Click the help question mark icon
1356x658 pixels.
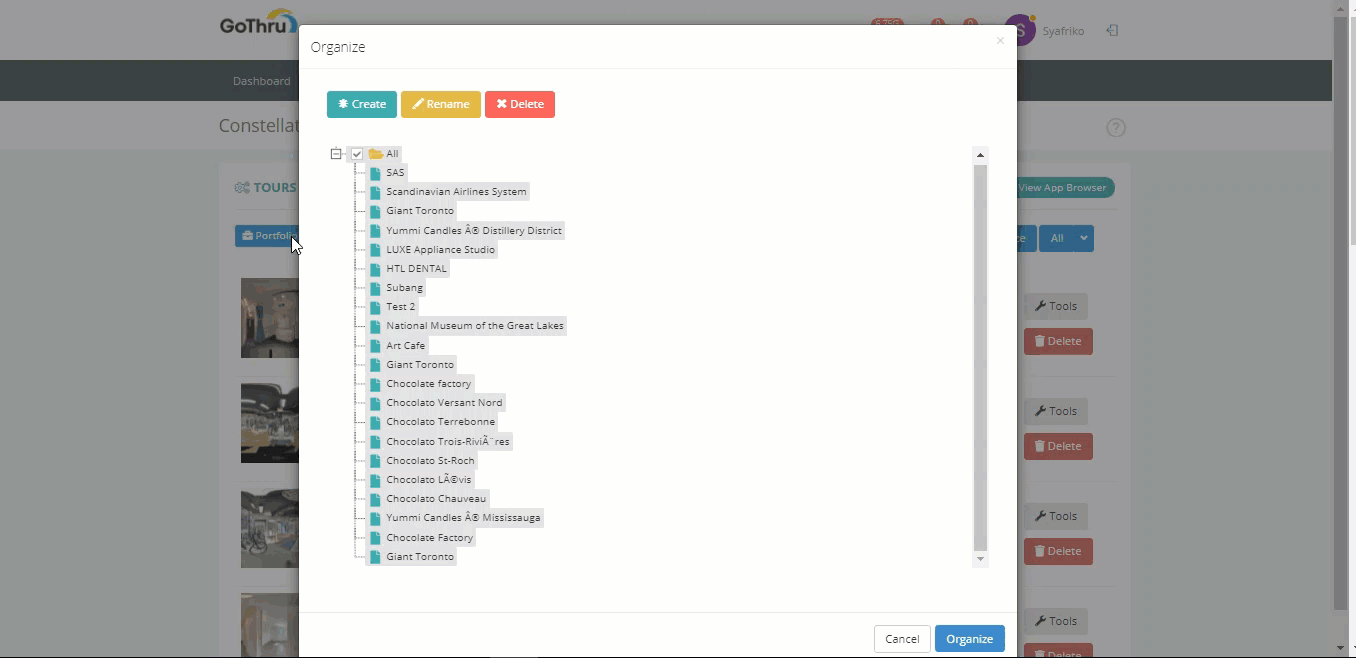coord(1116,128)
